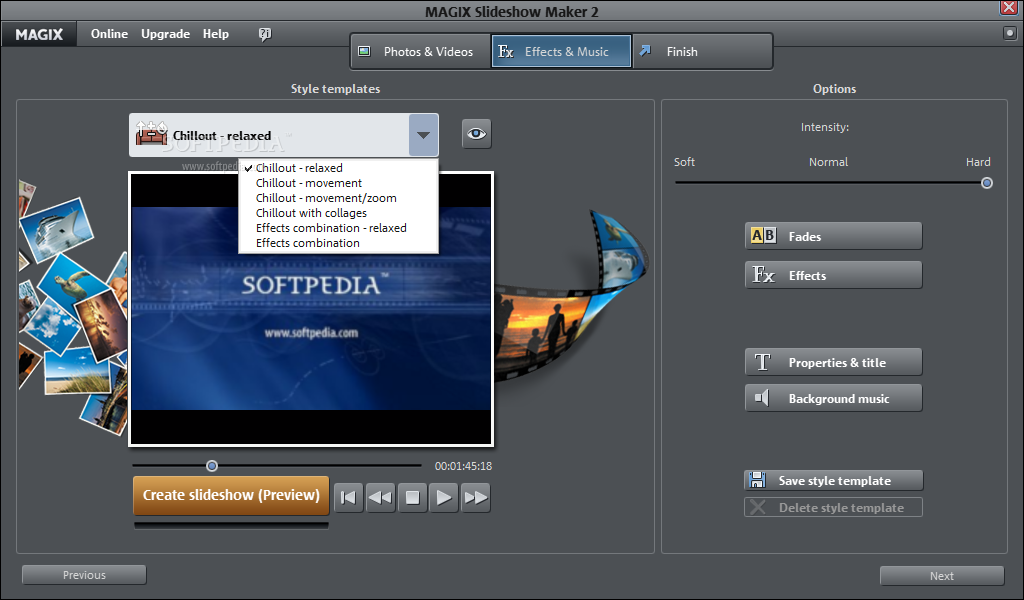Open the Online menu

[x=109, y=34]
